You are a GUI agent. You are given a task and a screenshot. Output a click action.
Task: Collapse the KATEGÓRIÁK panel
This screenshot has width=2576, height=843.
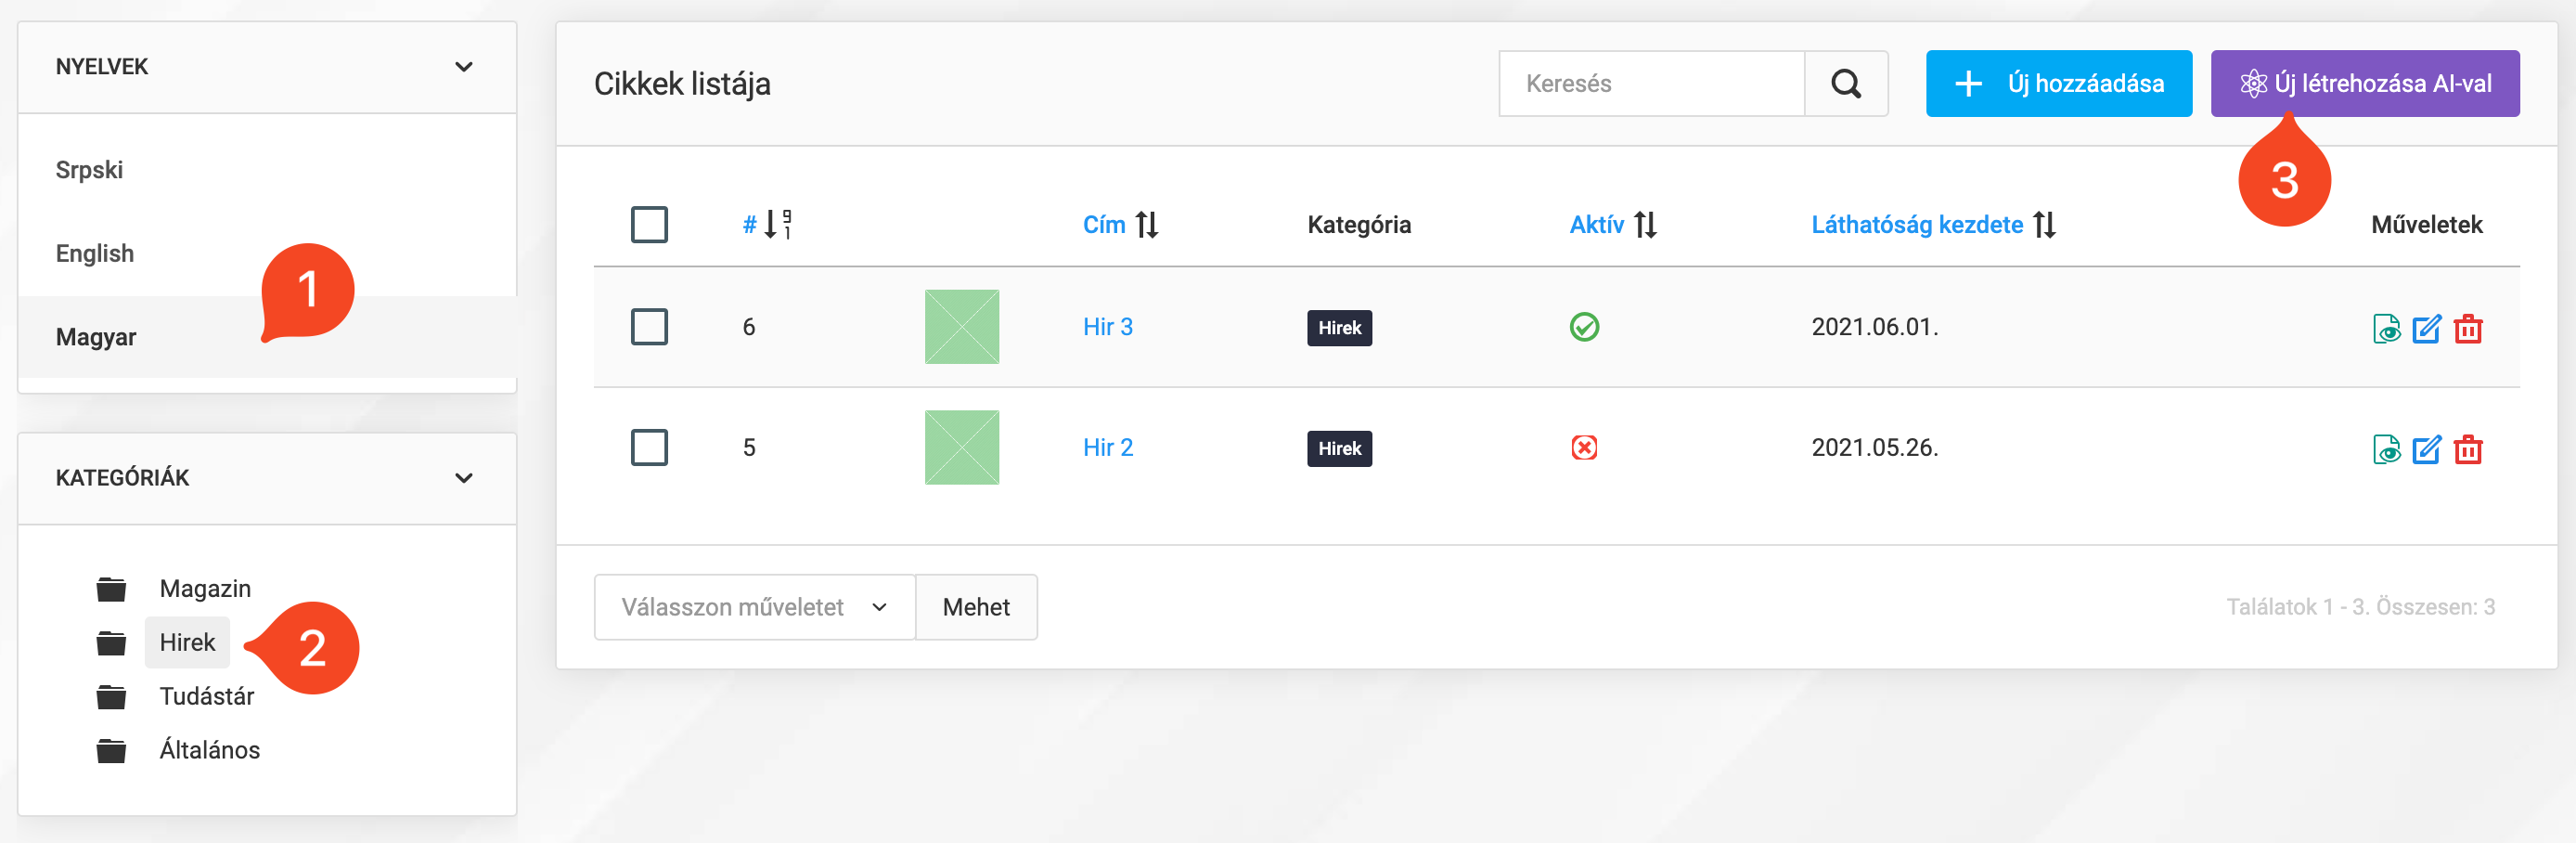point(463,478)
